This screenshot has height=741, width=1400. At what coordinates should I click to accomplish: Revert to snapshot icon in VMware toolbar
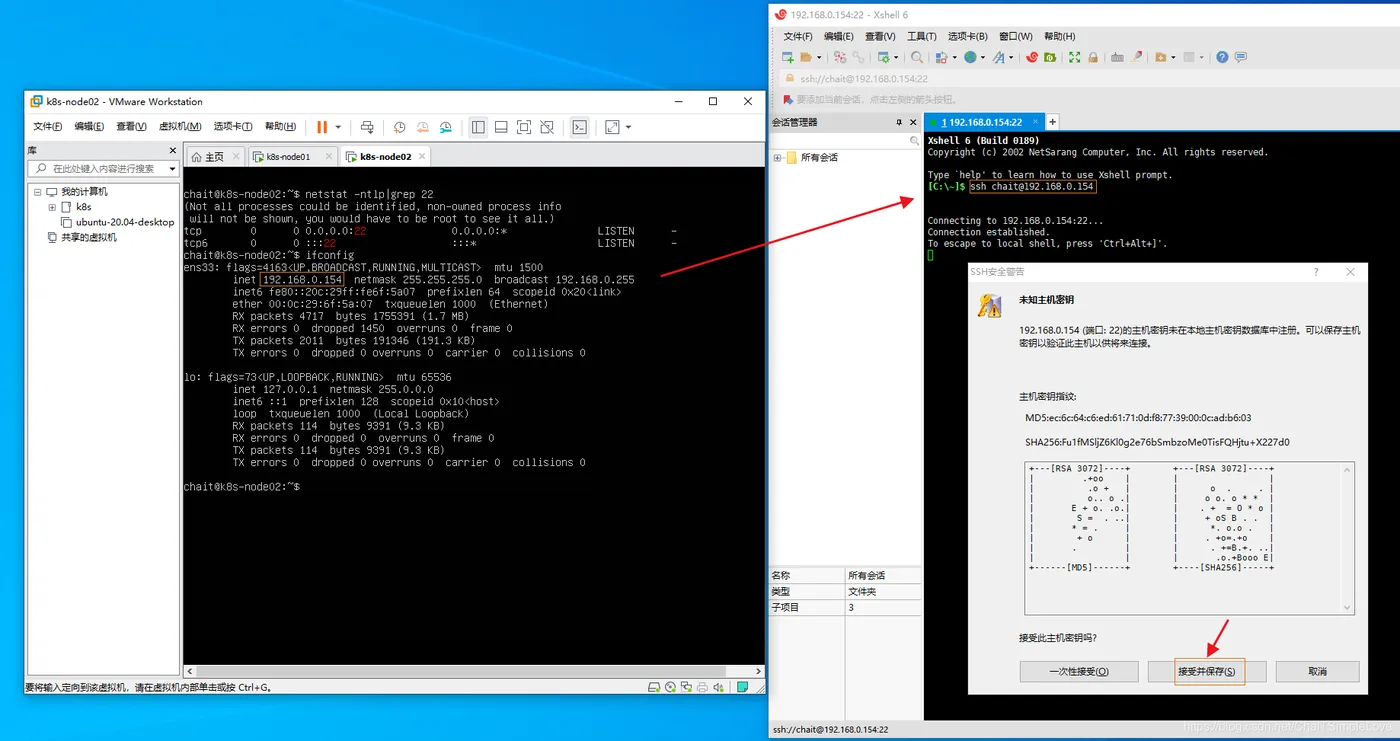point(422,128)
